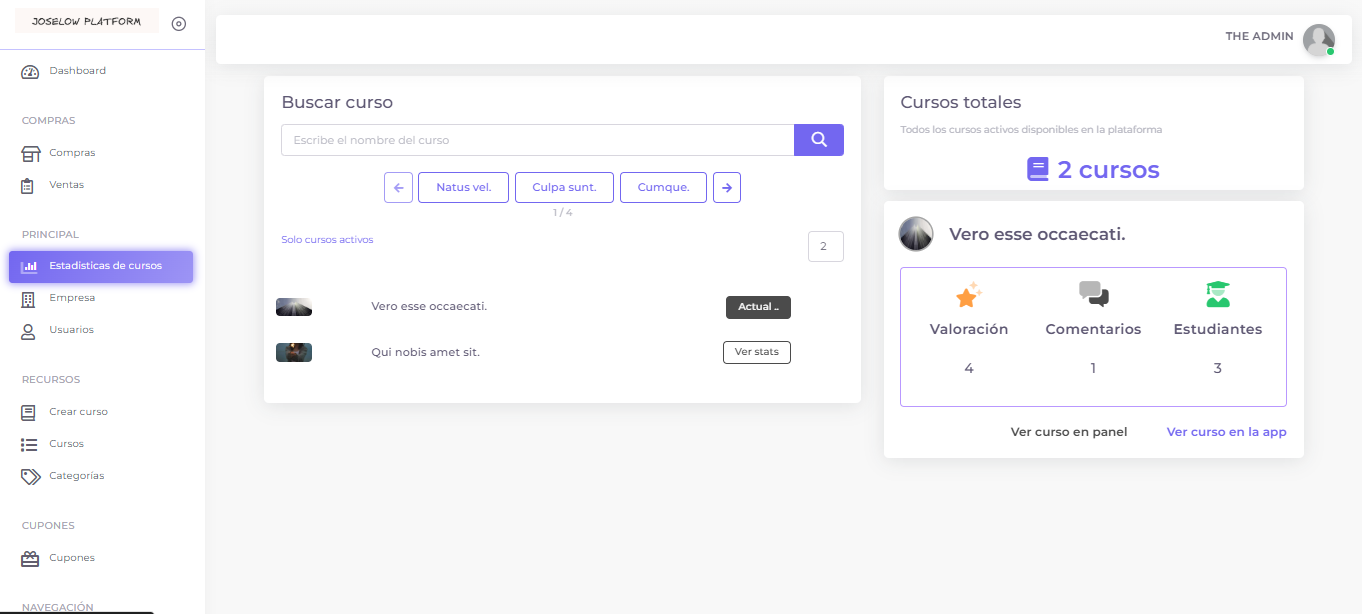1362x614 pixels.
Task: Click the sidebar toggle circle icon
Action: point(179,24)
